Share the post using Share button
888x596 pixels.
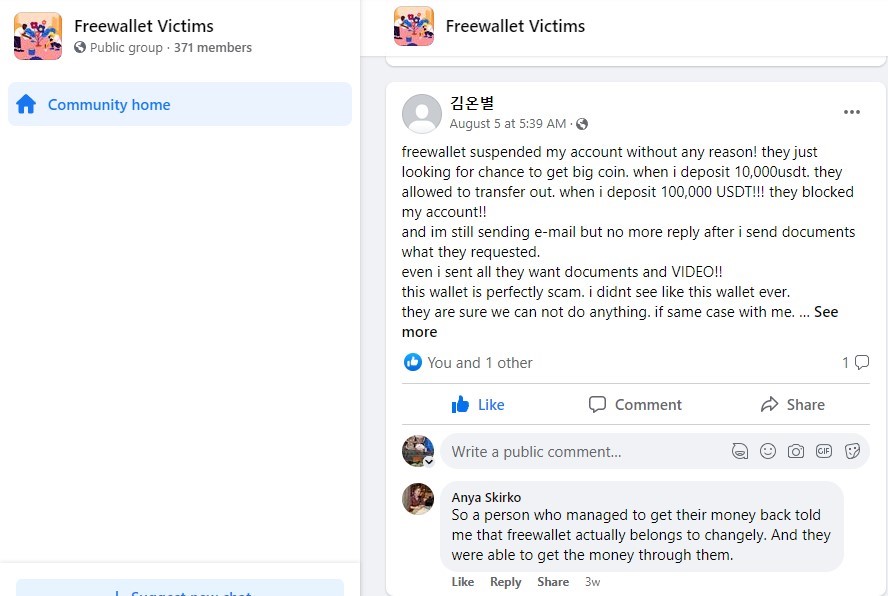(792, 405)
